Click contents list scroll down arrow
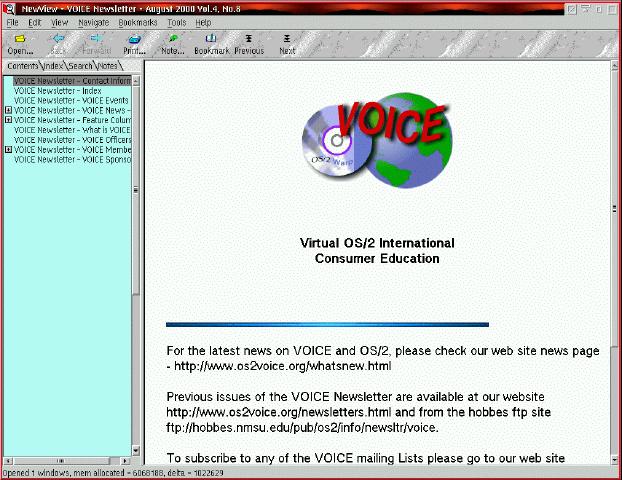622x480 pixels. click(x=136, y=451)
